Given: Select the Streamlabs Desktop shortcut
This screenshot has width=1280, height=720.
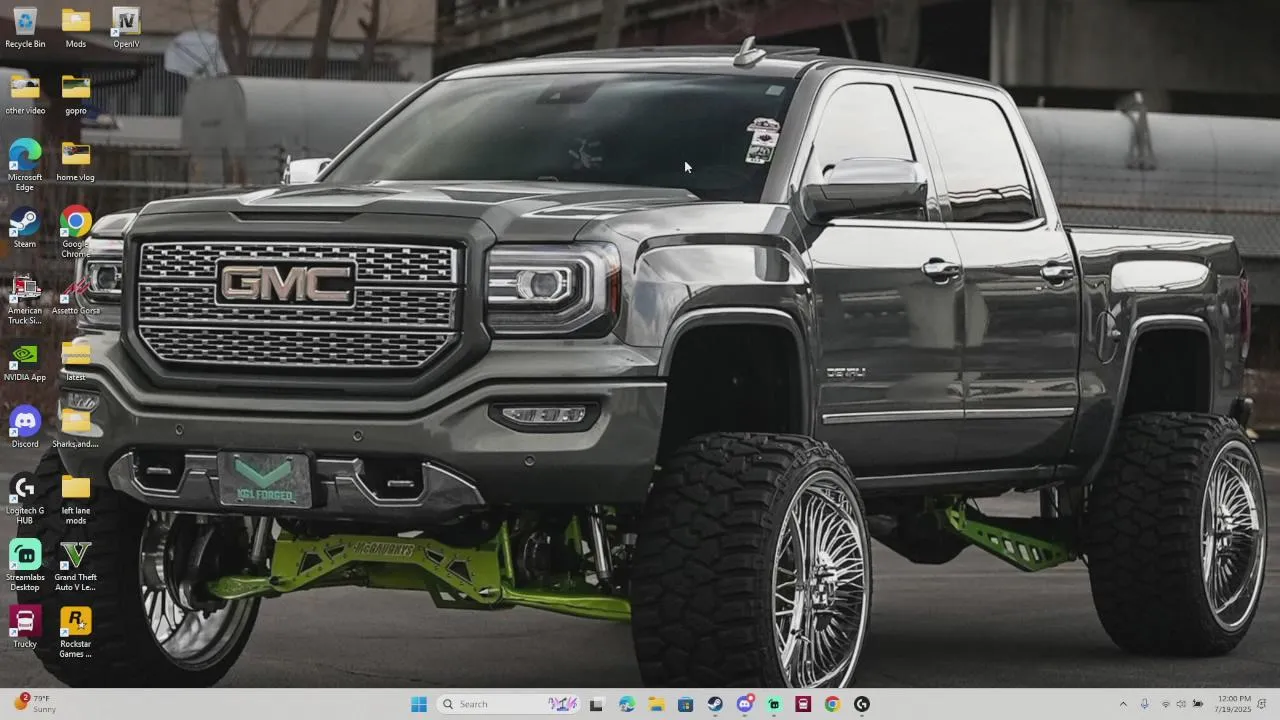Looking at the screenshot, I should [x=25, y=566].
